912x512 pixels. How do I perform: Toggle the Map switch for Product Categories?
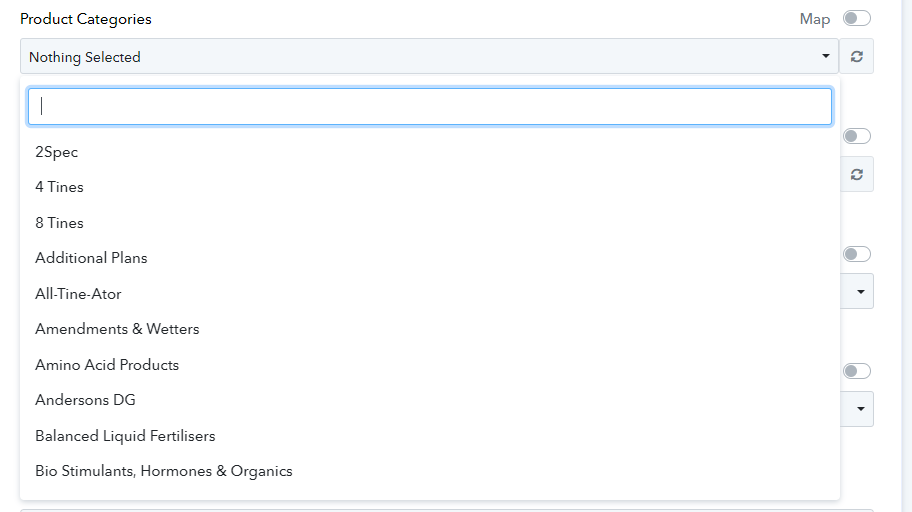pos(857,19)
